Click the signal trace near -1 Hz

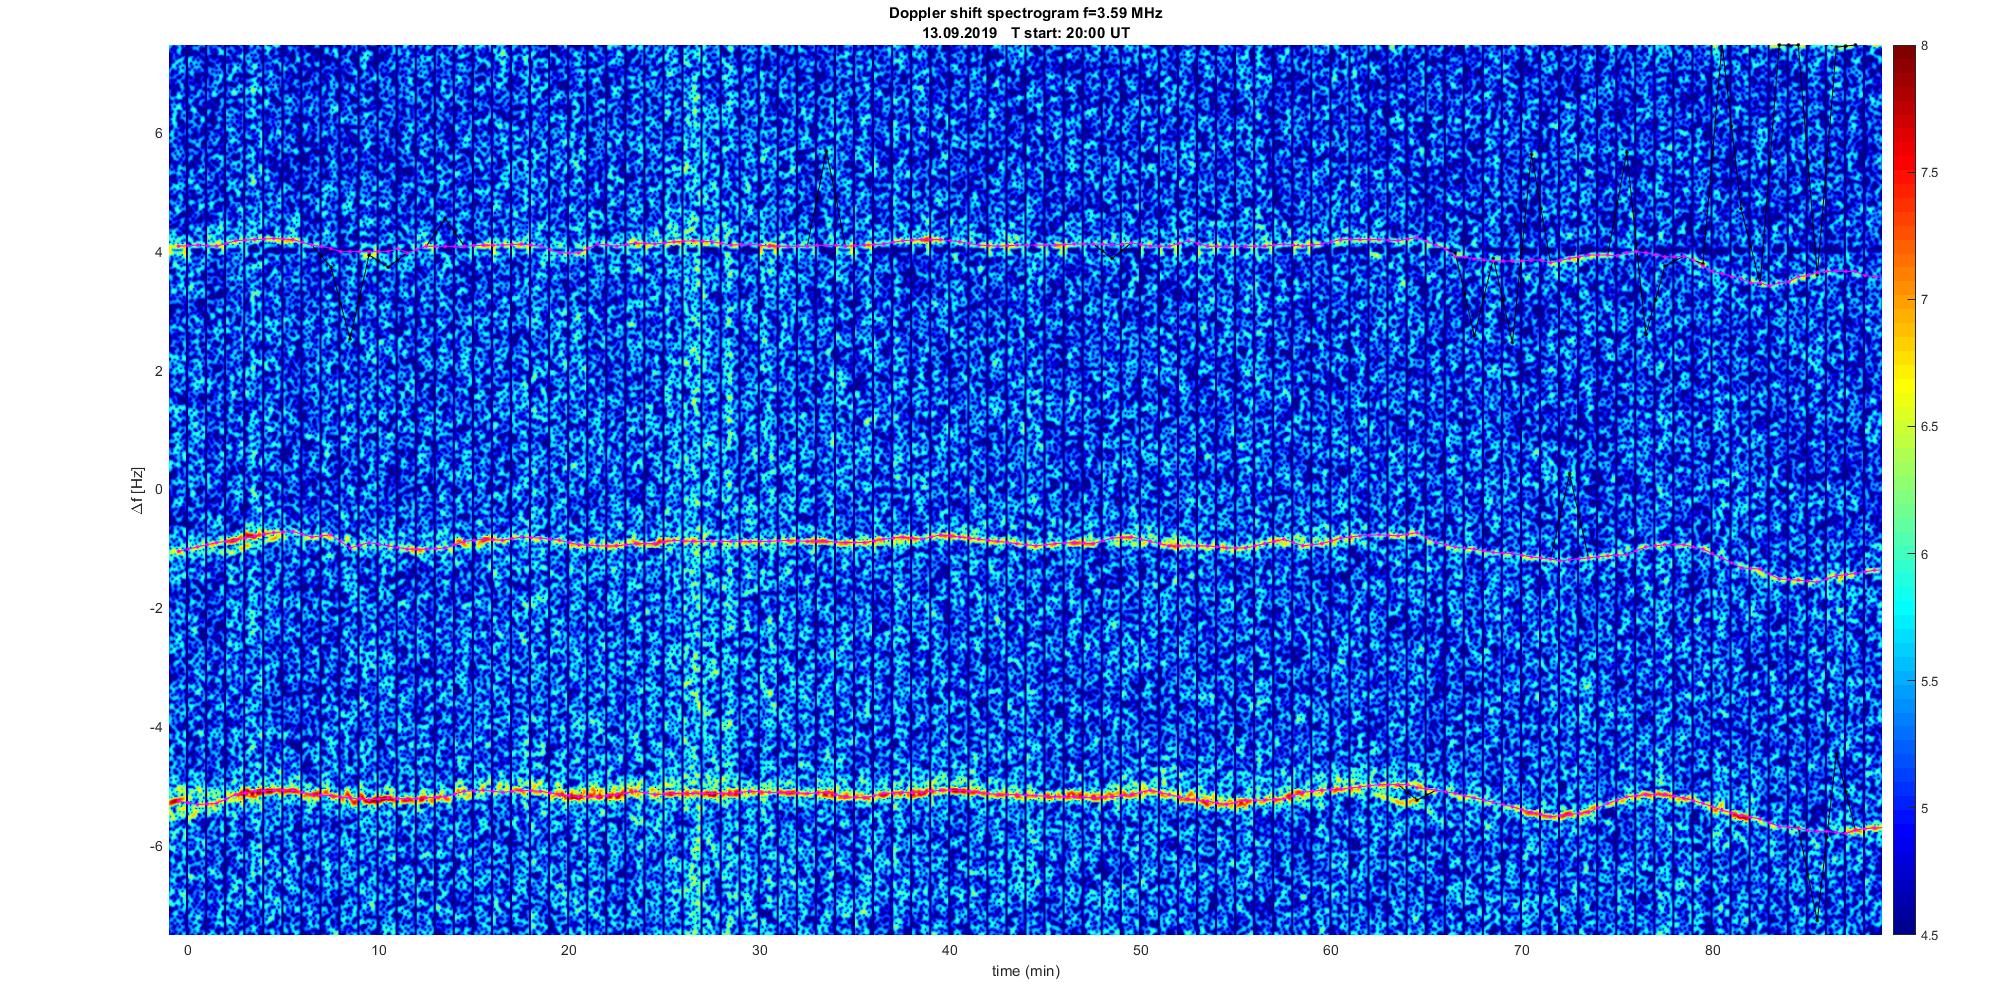tap(1025, 542)
